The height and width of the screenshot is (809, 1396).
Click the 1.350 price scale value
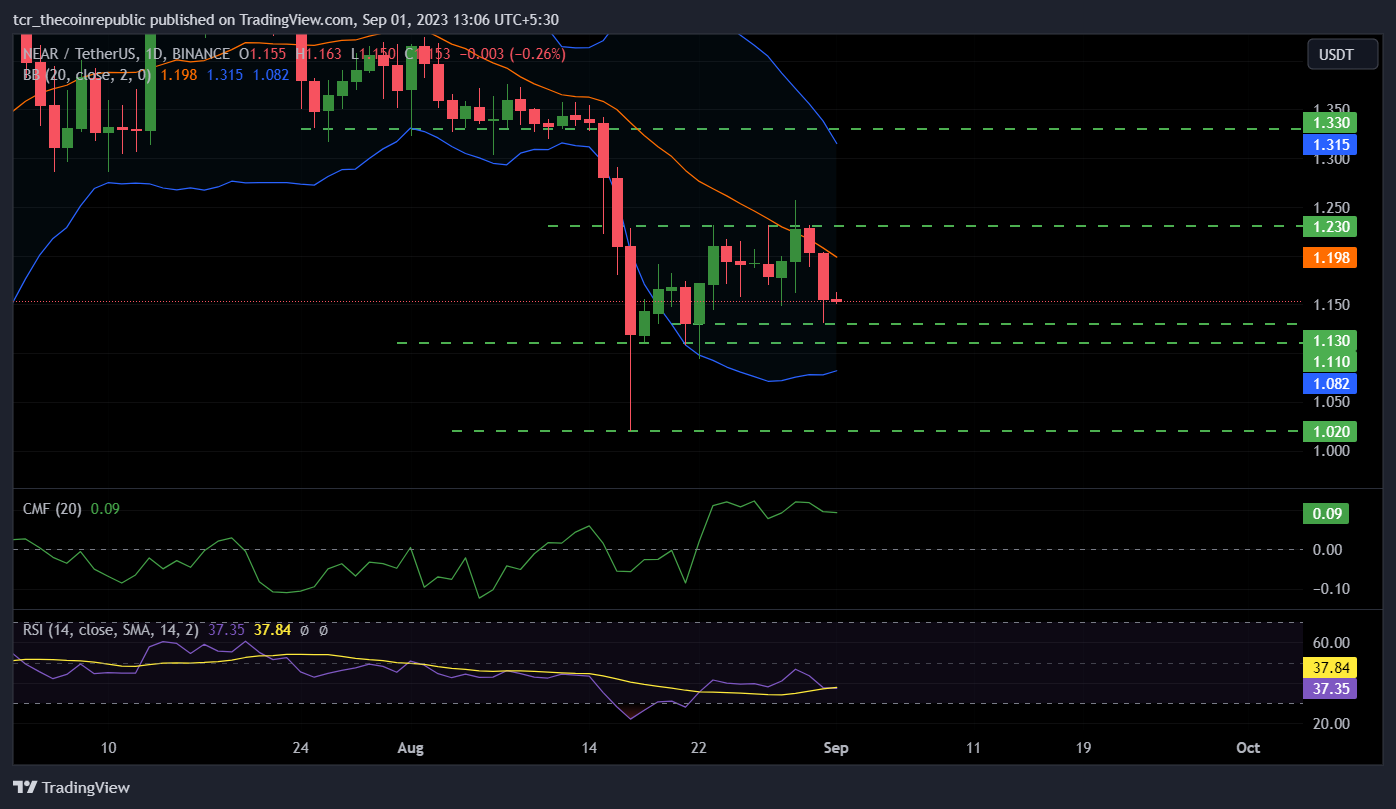(x=1332, y=108)
